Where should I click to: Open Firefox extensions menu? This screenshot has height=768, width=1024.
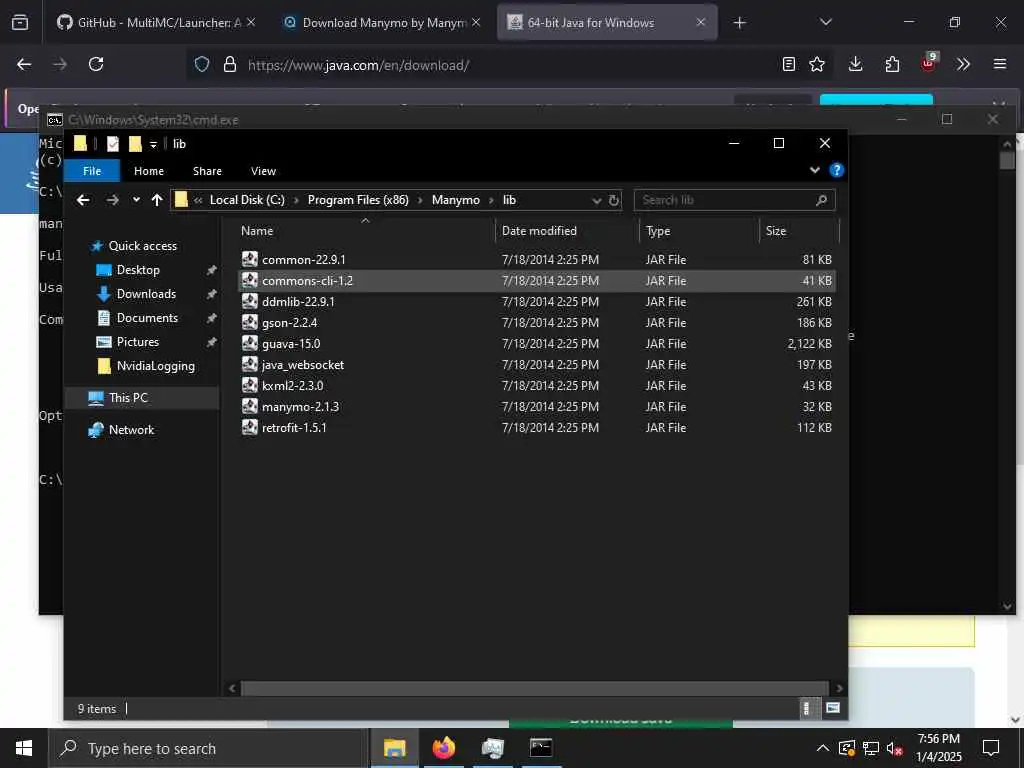pos(892,64)
